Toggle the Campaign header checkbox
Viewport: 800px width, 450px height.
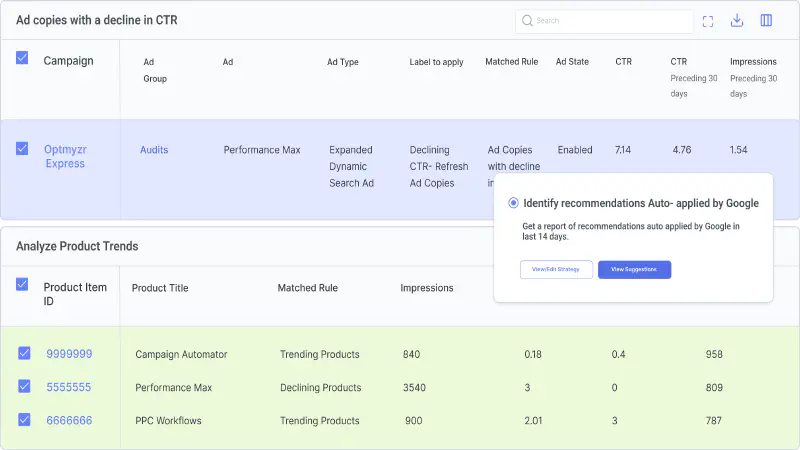pyautogui.click(x=22, y=58)
